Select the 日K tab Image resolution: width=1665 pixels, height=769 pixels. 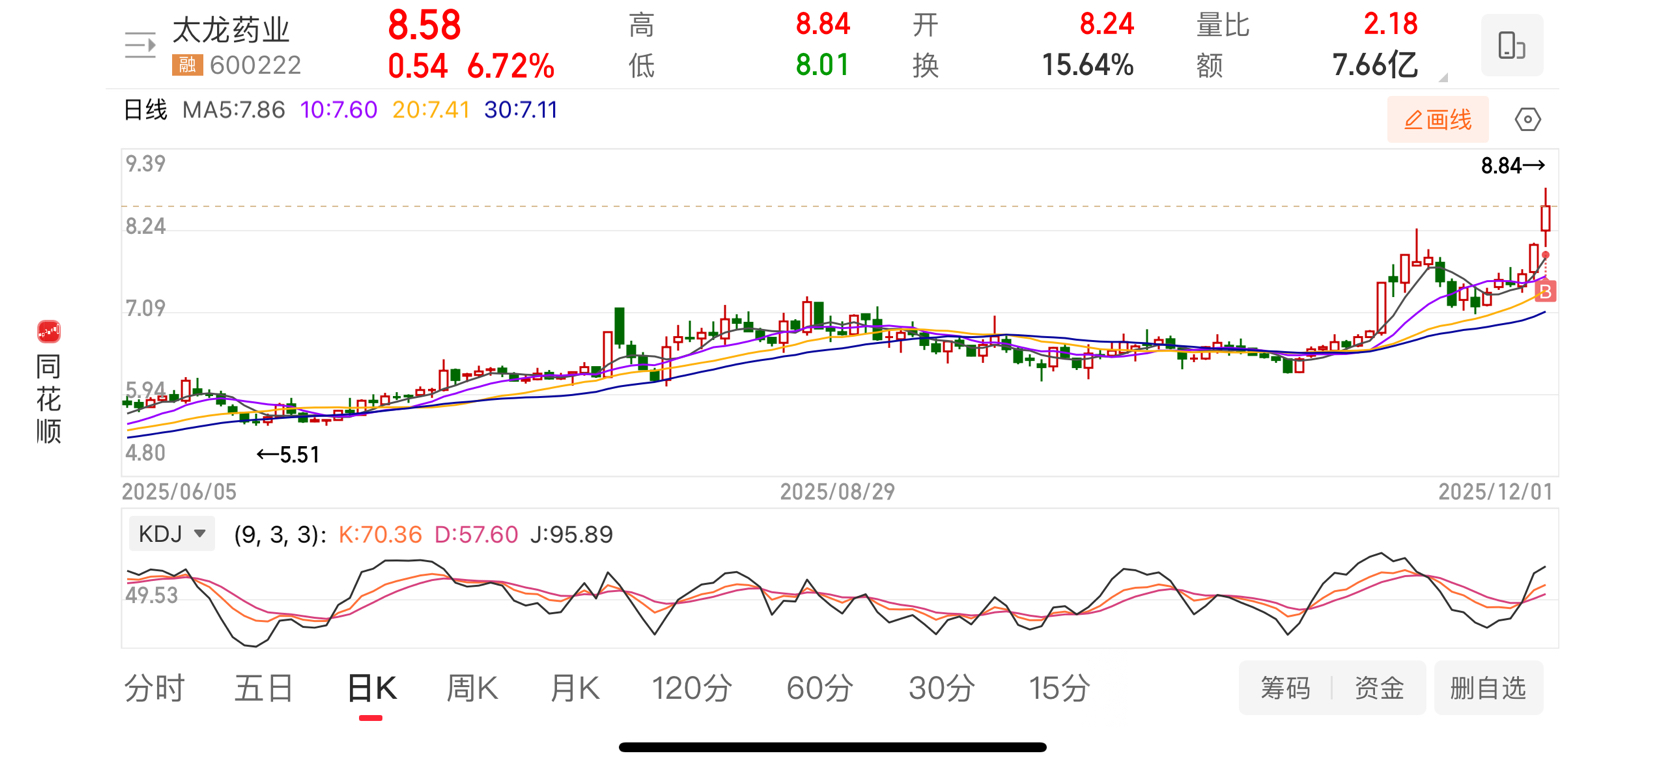coord(371,688)
